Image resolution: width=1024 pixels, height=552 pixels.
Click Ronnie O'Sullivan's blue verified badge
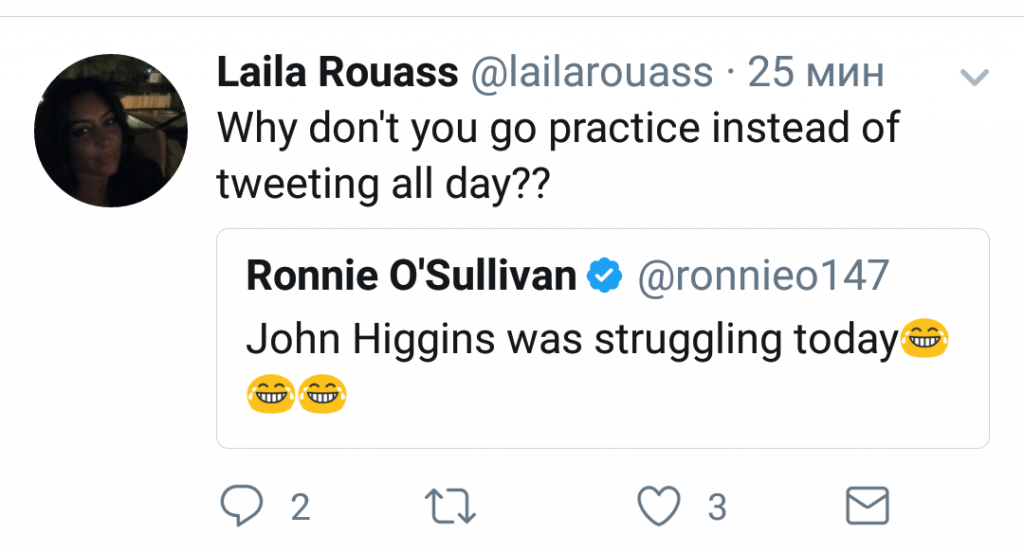coord(604,277)
